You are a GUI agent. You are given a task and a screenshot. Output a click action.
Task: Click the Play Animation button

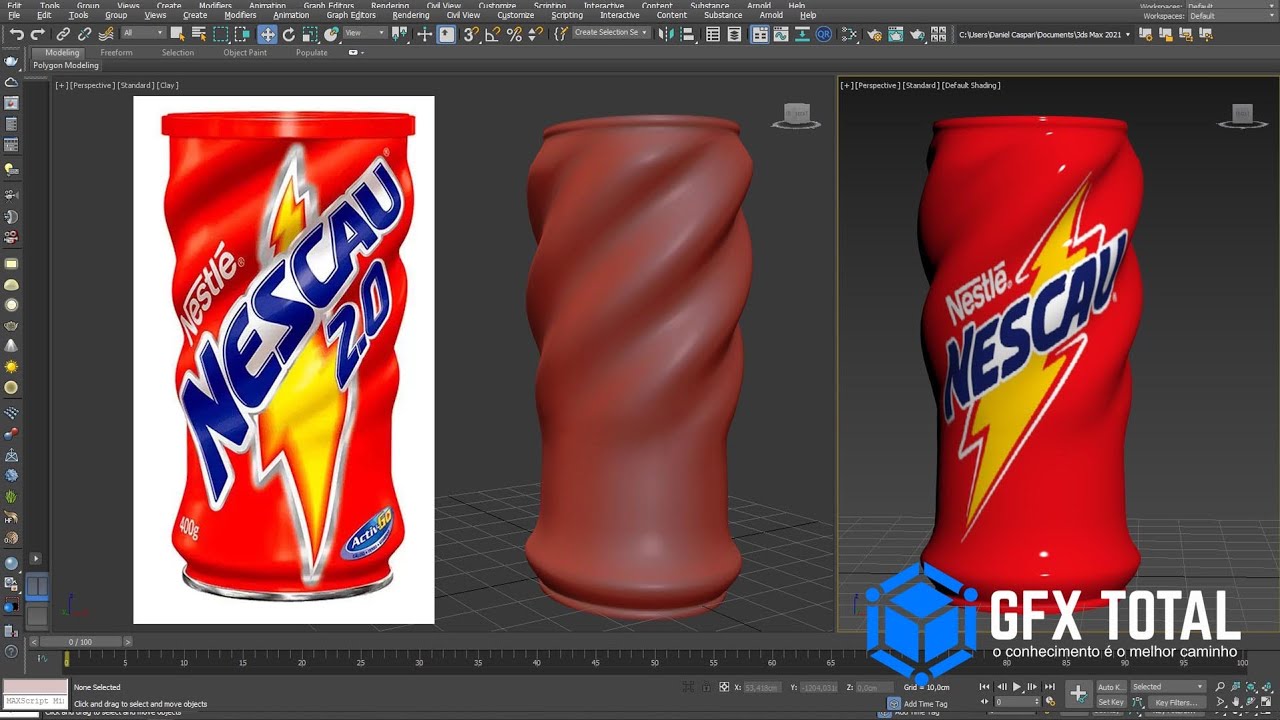pos(1017,687)
